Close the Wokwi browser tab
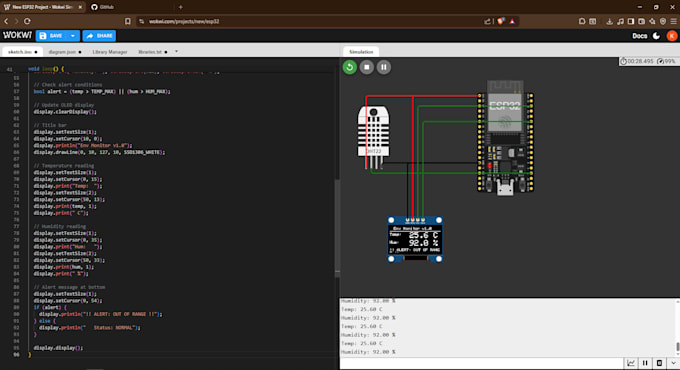Image resolution: width=680 pixels, height=370 pixels. tap(80, 7)
